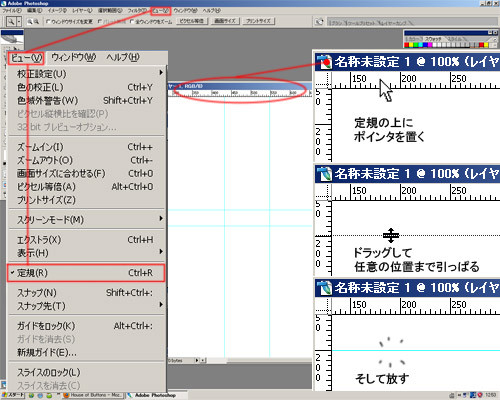Viewport: 500px width, 400px height.
Task: Click the palette well file browser icon
Action: coord(319,22)
